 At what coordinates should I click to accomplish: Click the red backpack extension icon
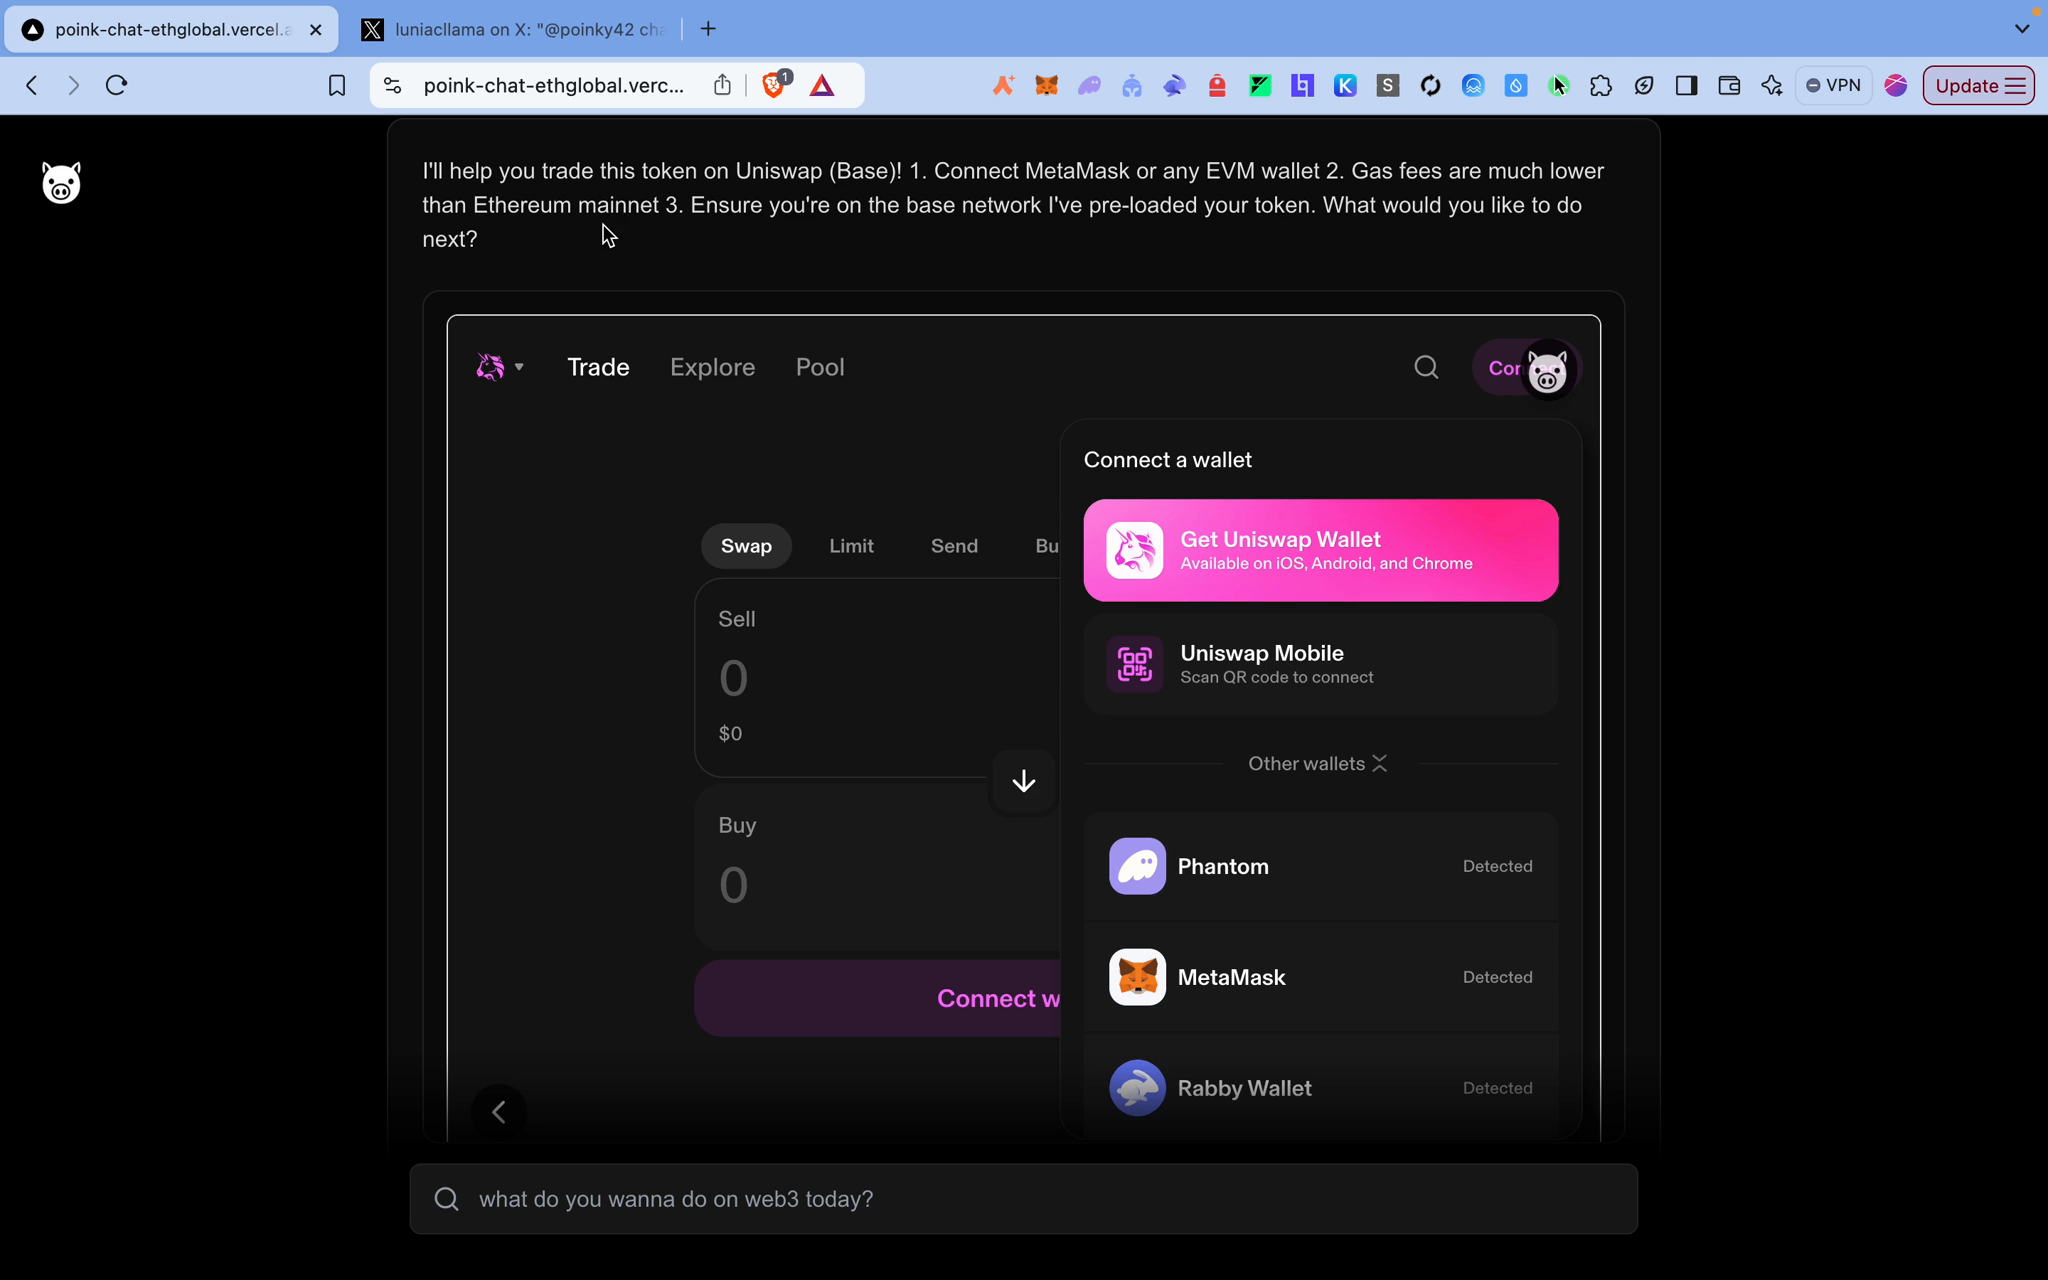click(1217, 86)
